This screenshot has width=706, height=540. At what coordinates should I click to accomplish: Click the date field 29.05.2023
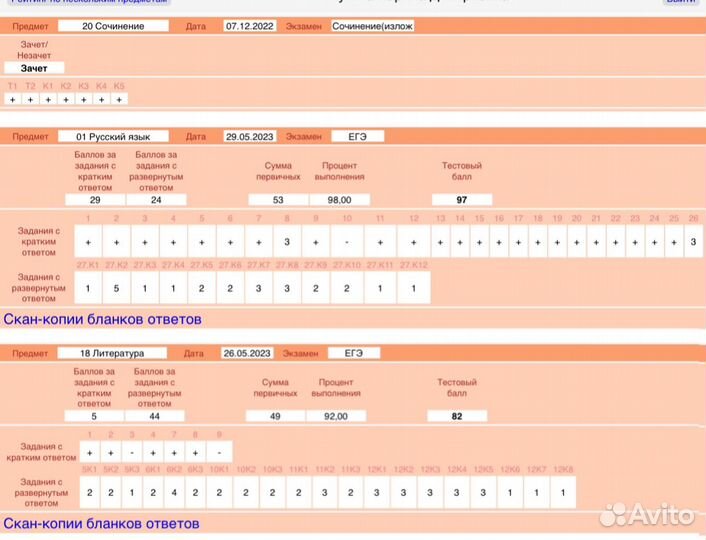click(x=250, y=136)
